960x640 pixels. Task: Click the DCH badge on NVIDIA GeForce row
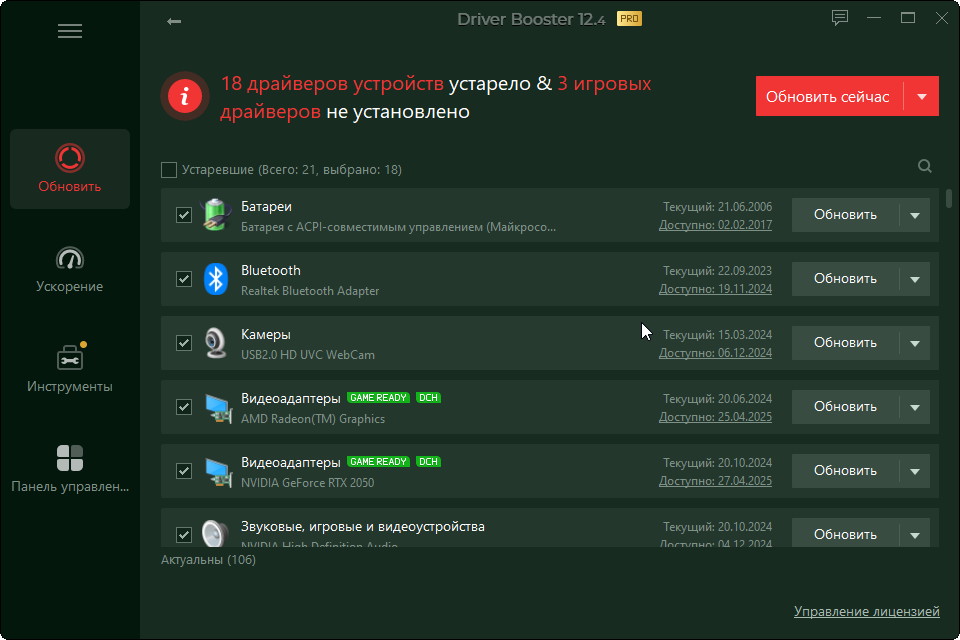tap(429, 461)
